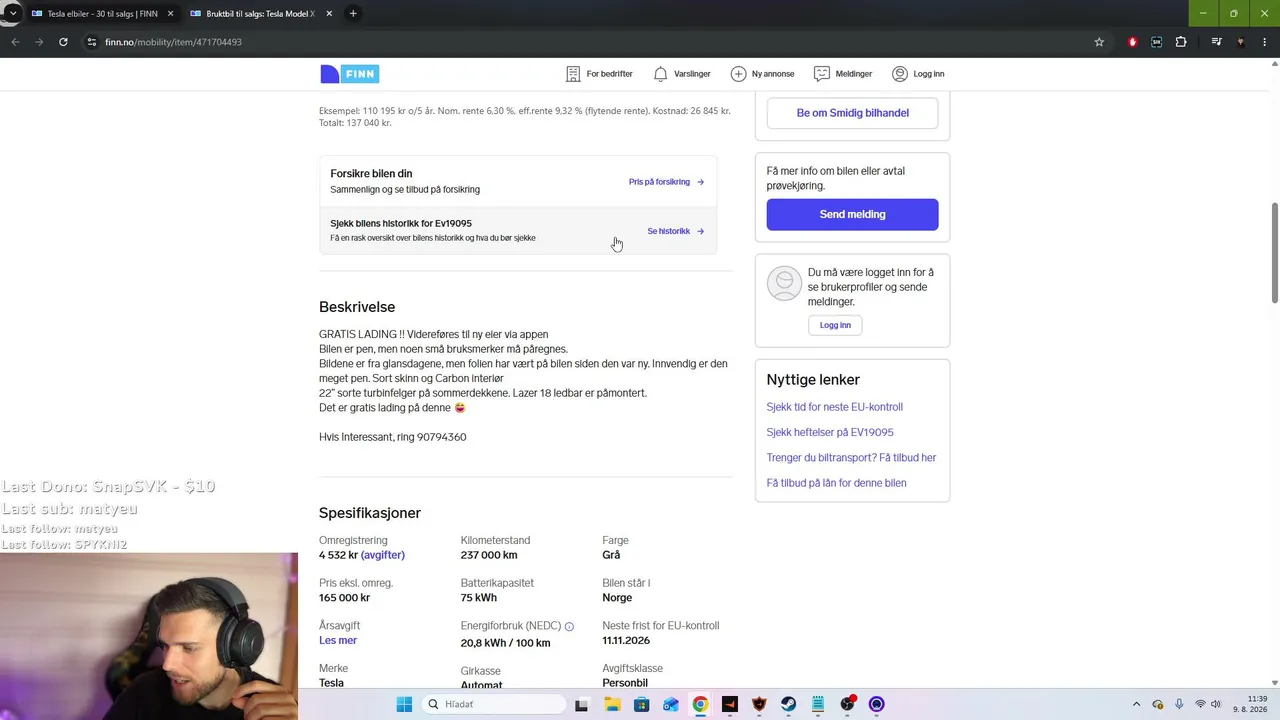Screen dimensions: 1280x720
Task: Bookmark this page with the star
Action: click(x=1099, y=42)
